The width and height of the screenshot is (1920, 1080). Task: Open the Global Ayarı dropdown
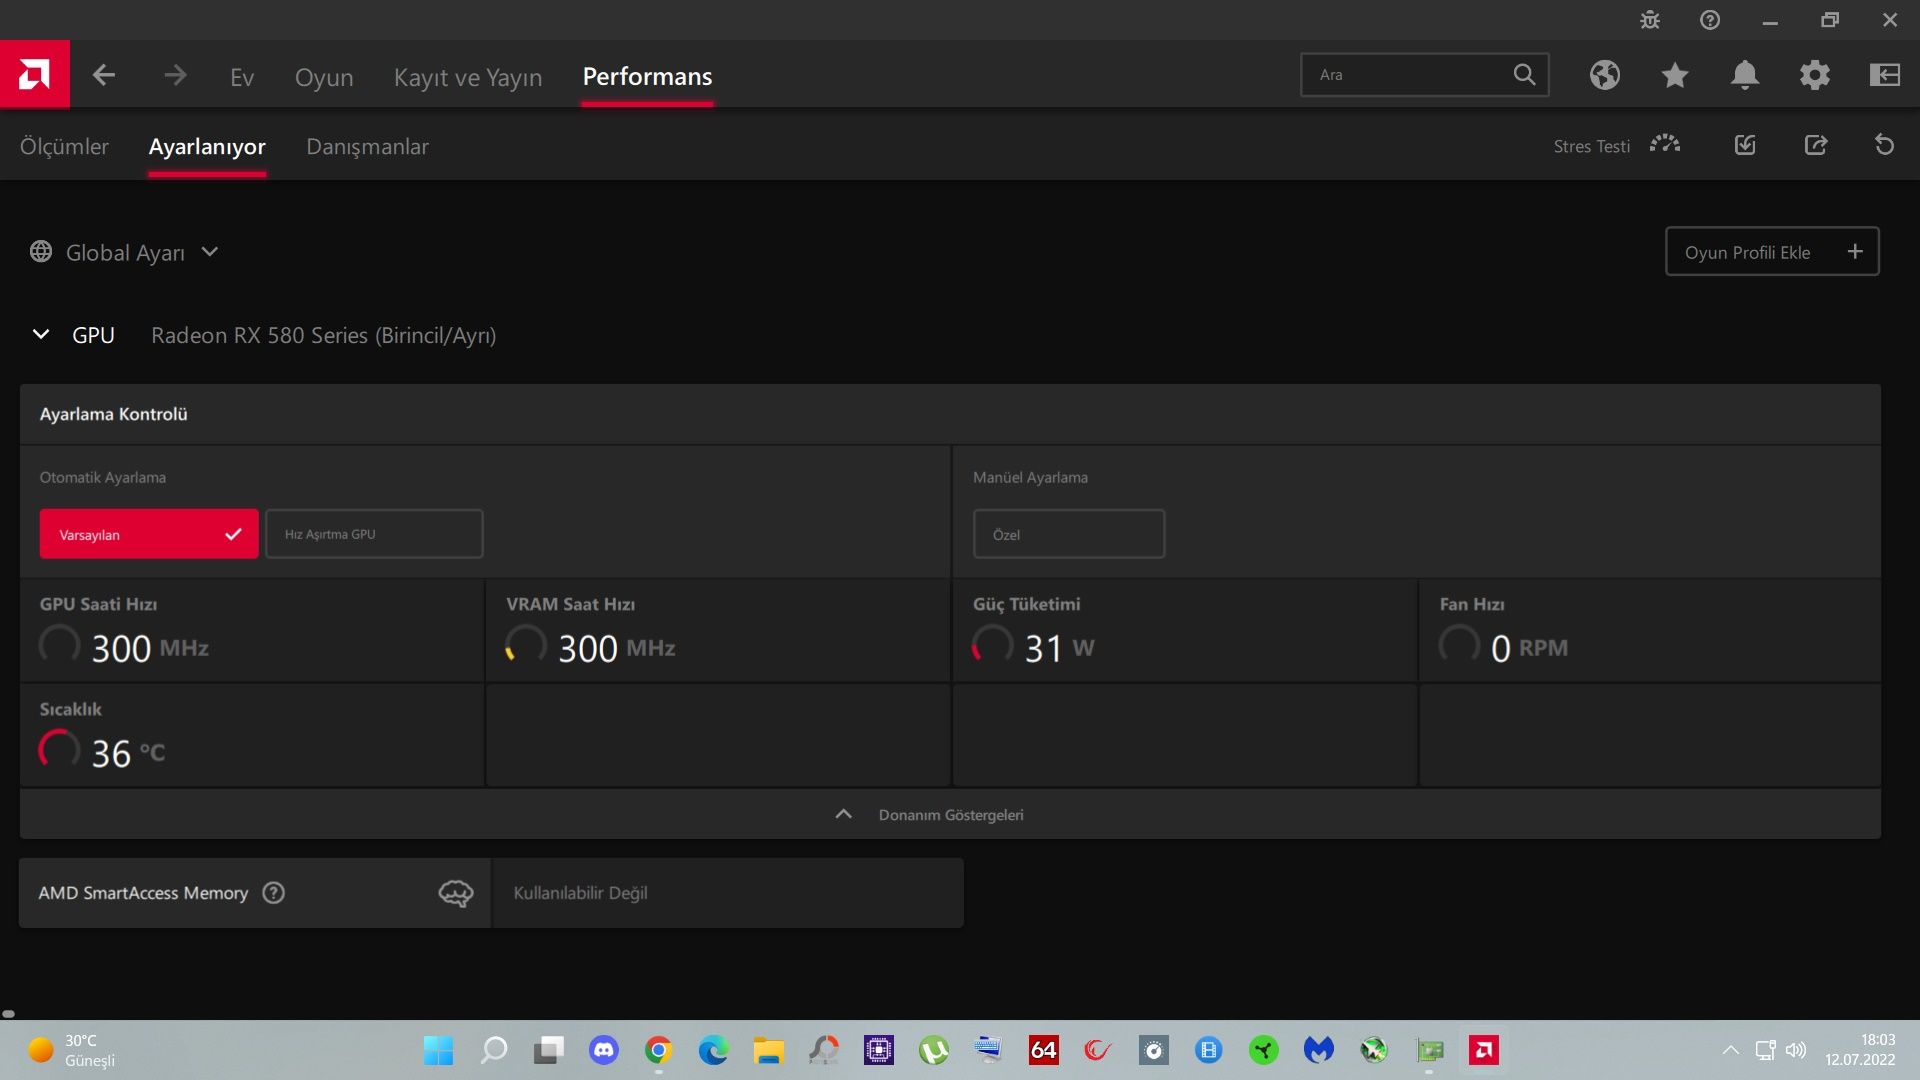125,252
